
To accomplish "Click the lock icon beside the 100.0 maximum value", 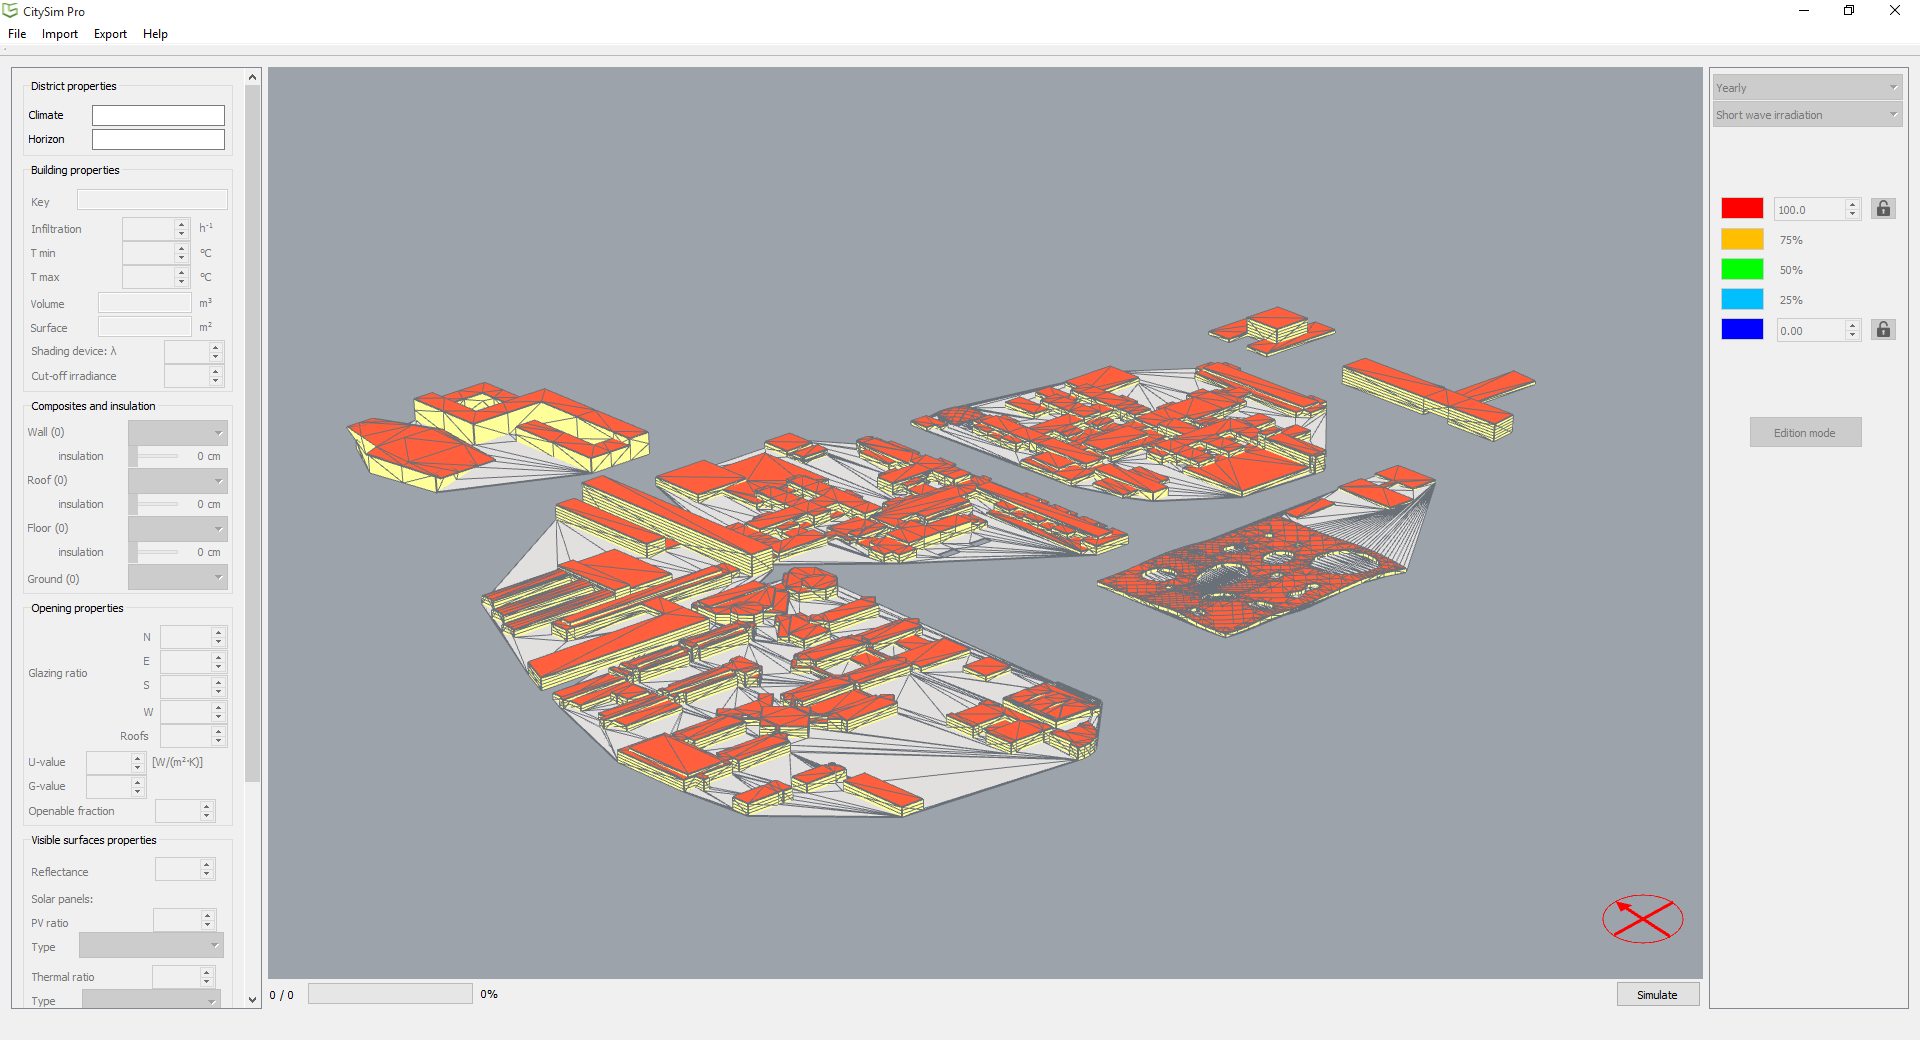I will (1883, 209).
